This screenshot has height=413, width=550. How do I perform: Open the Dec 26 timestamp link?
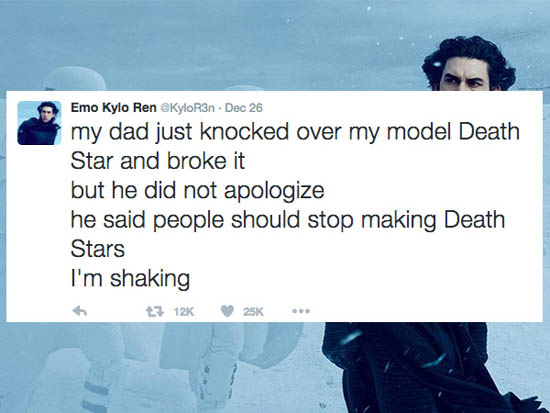(243, 108)
